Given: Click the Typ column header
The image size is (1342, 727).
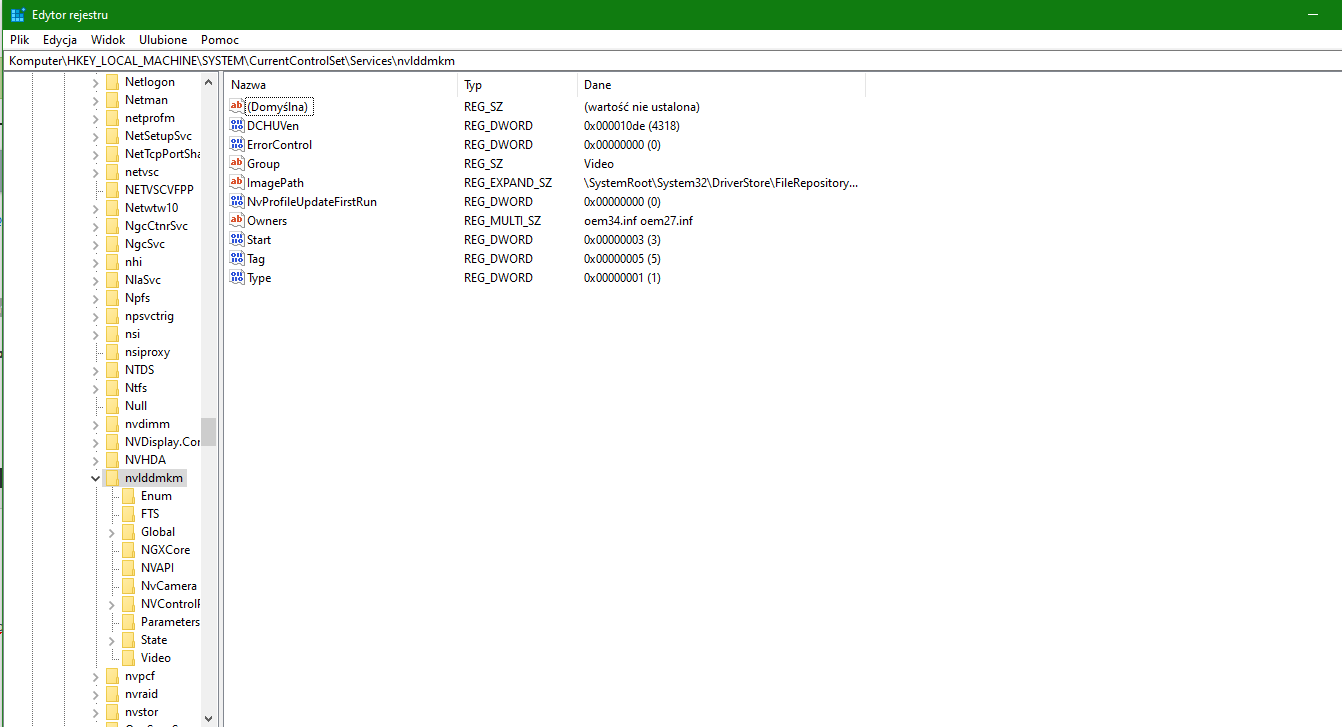Looking at the screenshot, I should tap(517, 85).
